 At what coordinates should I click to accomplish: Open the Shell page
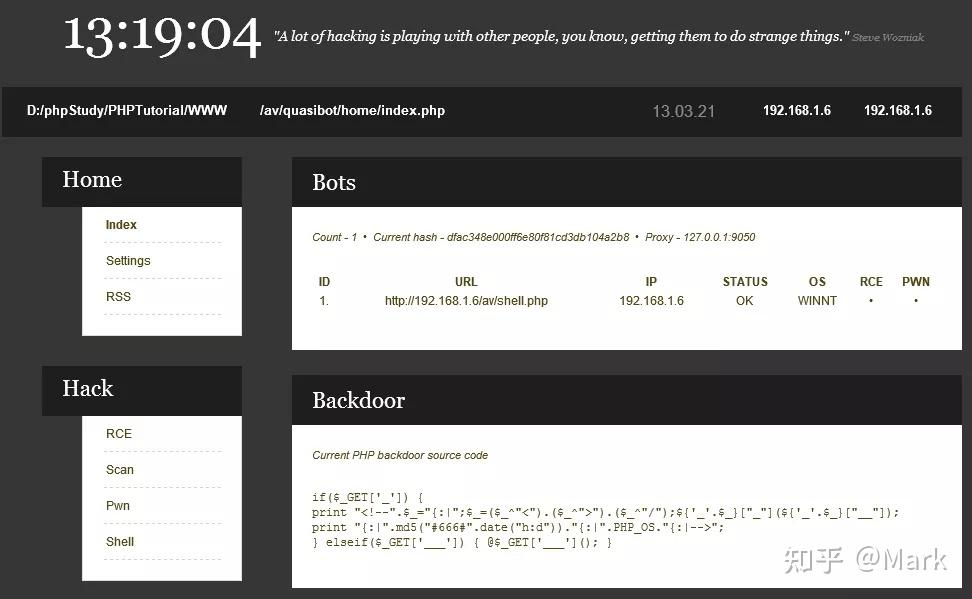click(x=119, y=541)
